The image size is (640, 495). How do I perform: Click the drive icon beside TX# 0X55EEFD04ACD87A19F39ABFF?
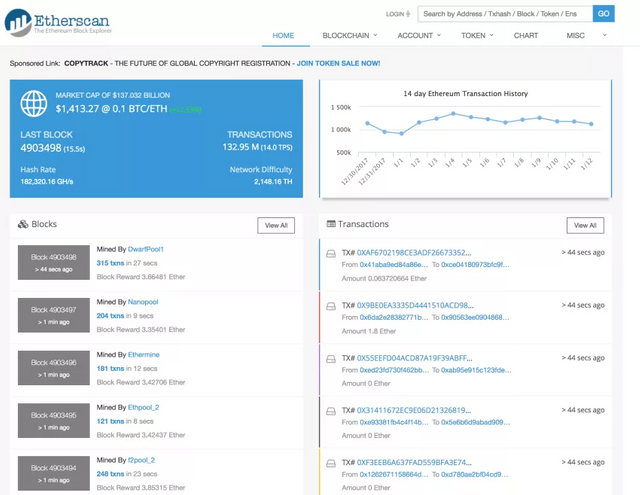pos(331,359)
